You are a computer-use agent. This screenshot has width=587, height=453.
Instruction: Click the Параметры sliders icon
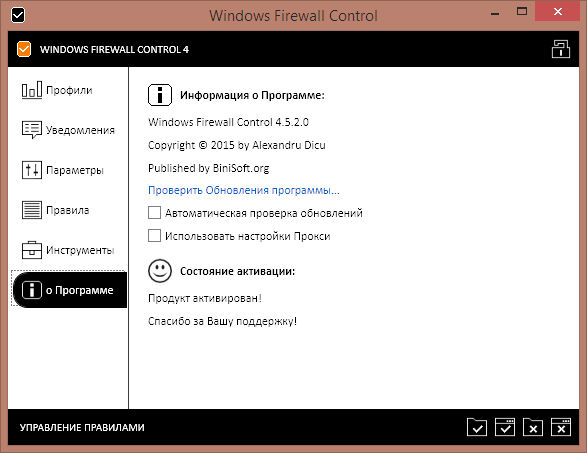(x=32, y=170)
